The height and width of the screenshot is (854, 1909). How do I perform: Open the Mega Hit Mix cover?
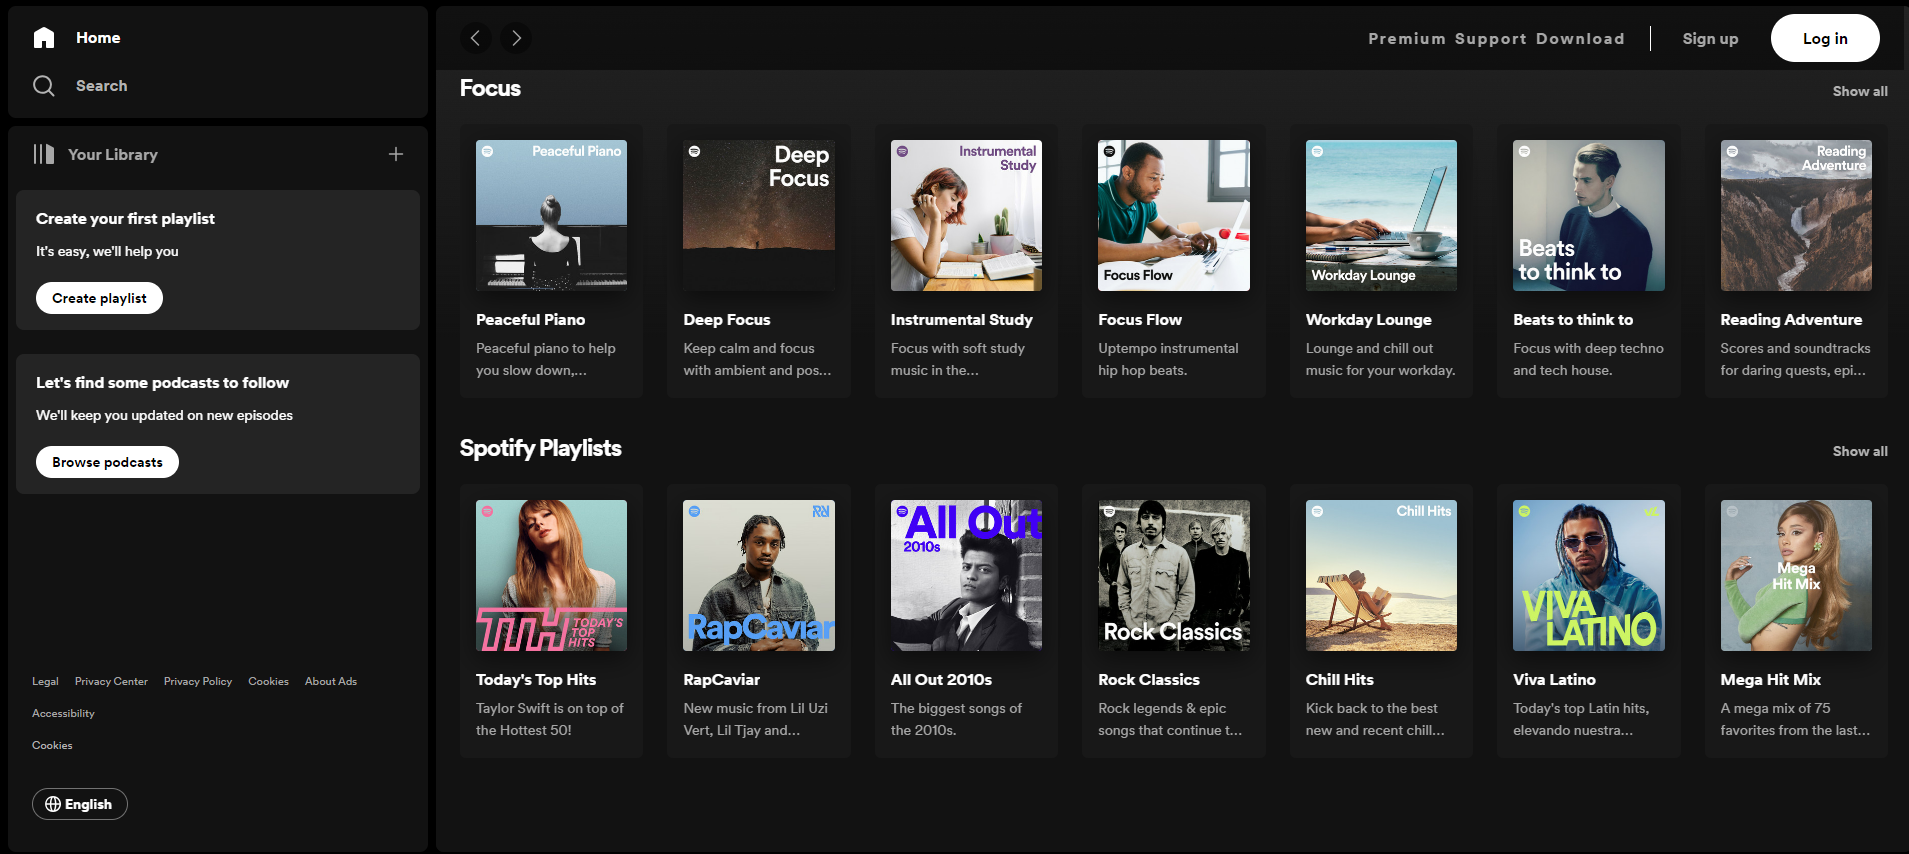tap(1796, 575)
